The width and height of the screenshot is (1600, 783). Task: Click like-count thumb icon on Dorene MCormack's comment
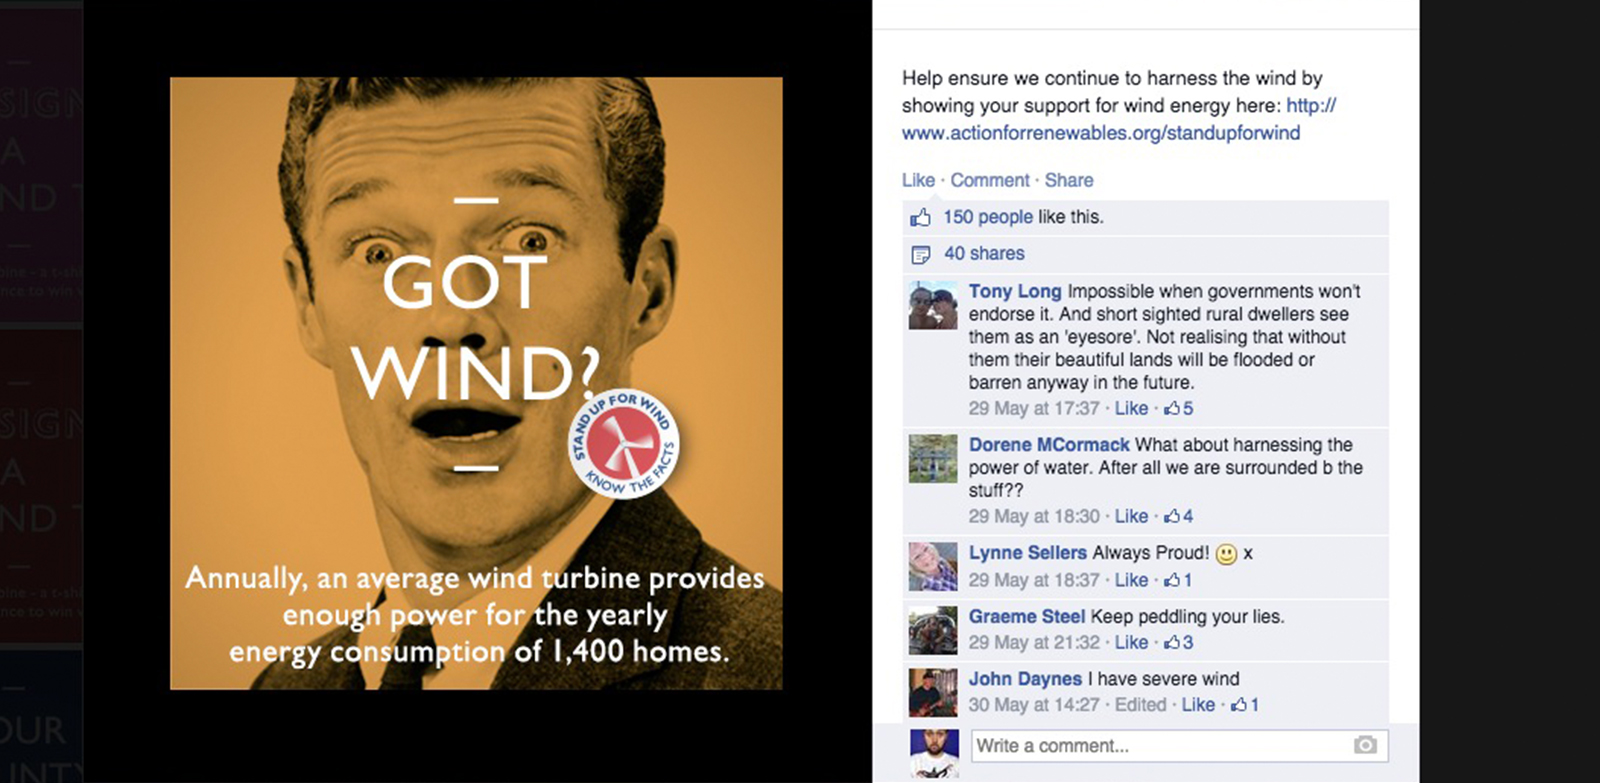coord(1171,516)
